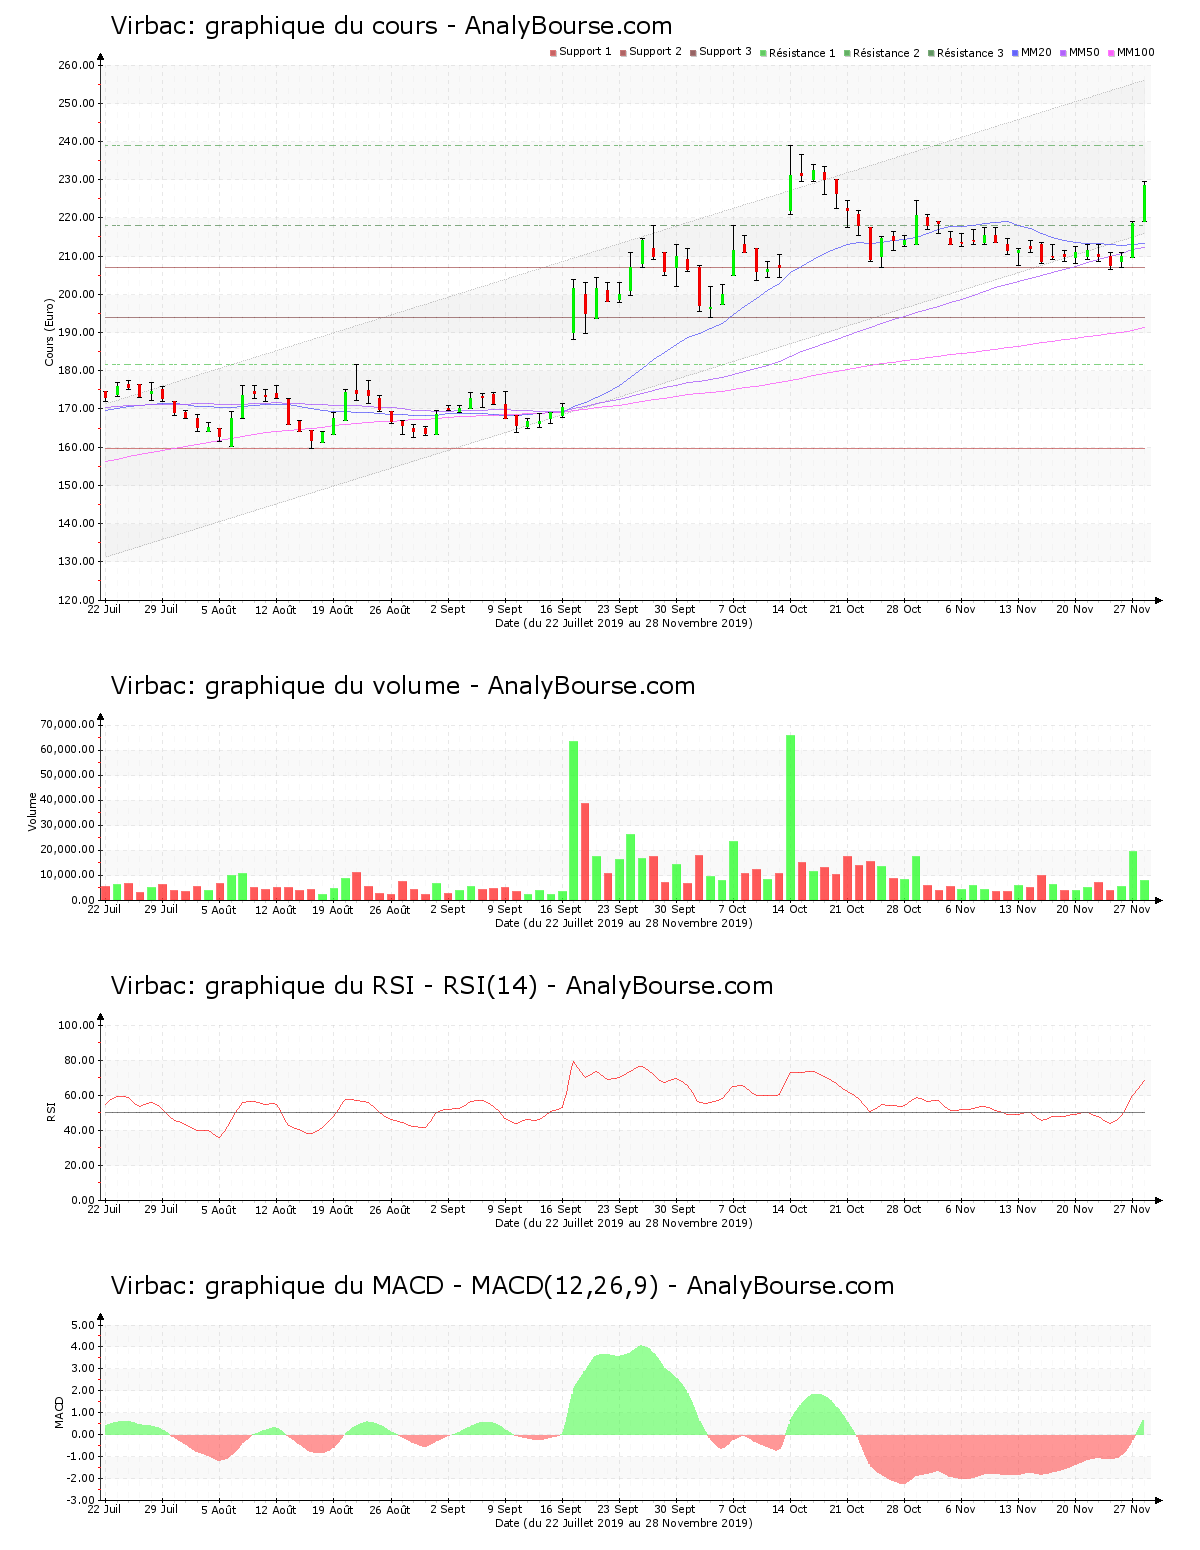Click the -3.00 value on the MACD axis
The width and height of the screenshot is (1200, 1550).
tap(81, 1500)
